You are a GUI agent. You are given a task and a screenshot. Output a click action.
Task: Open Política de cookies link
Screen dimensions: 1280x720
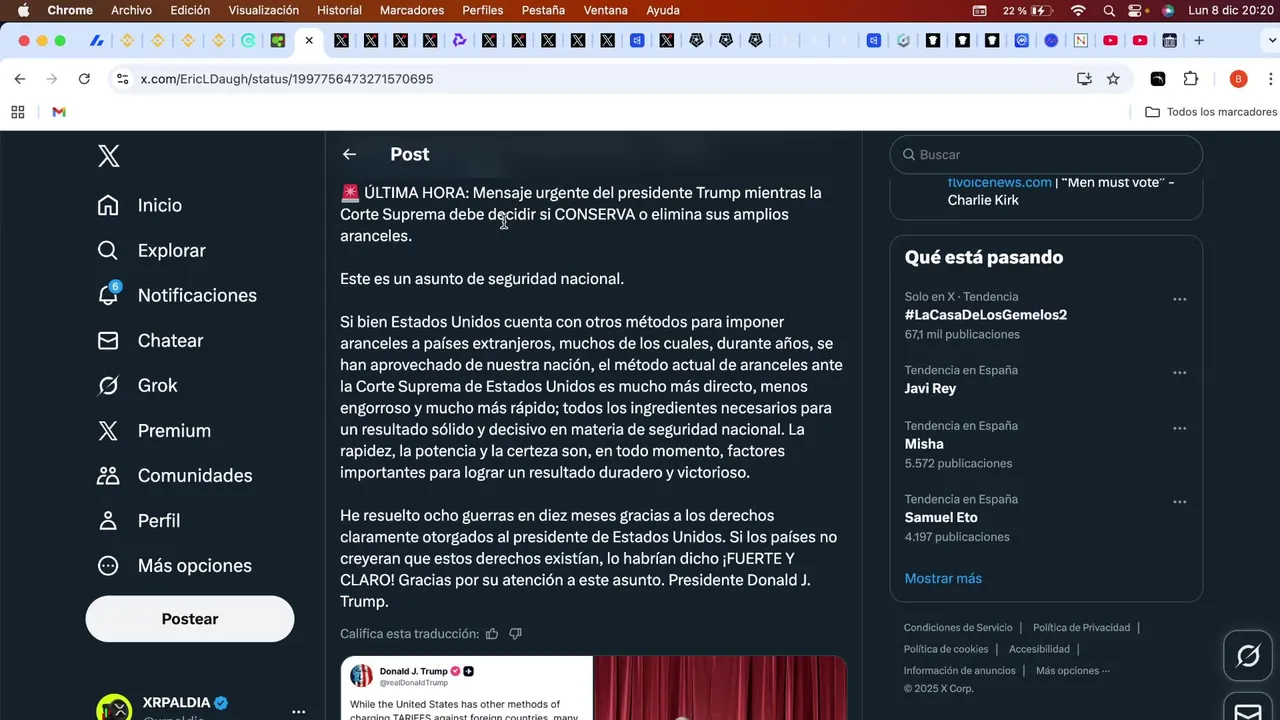(946, 649)
